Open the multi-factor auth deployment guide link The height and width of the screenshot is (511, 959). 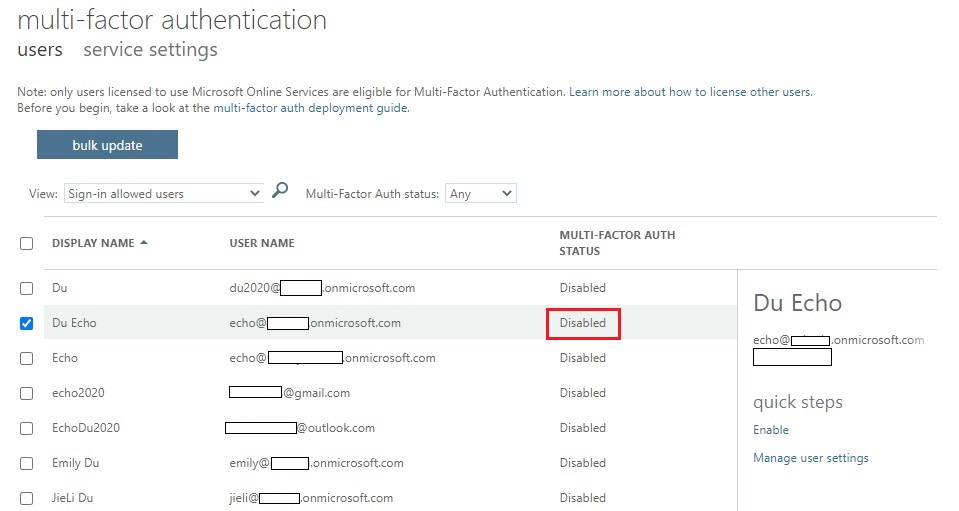click(x=311, y=108)
